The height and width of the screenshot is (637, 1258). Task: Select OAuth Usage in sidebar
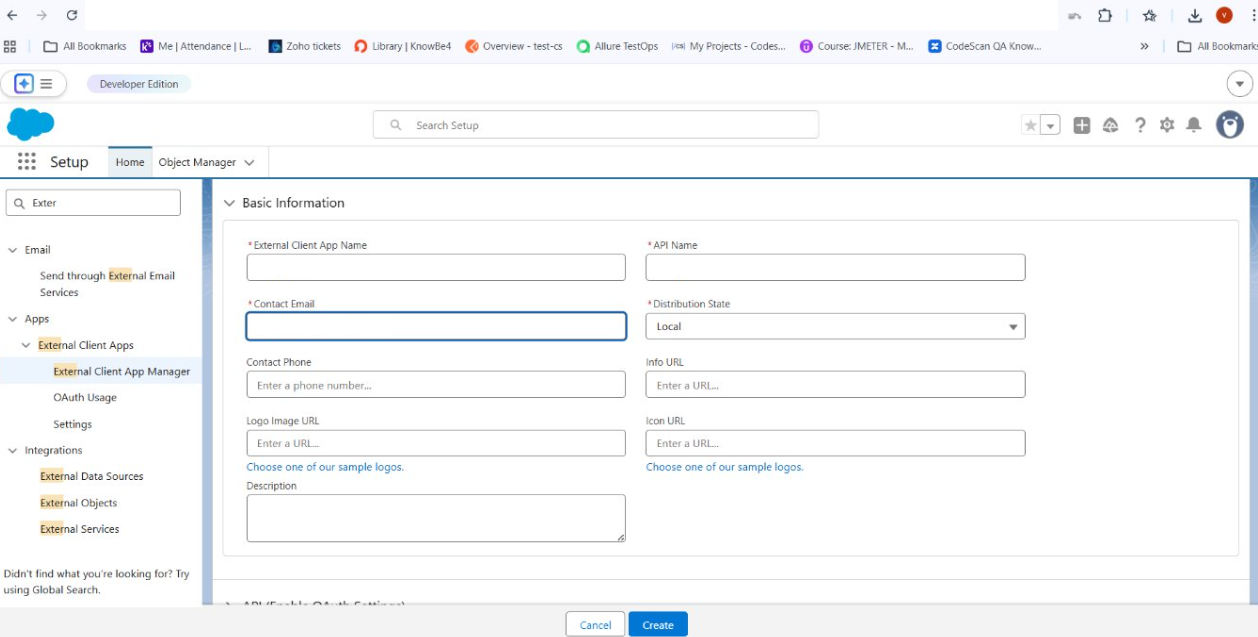(85, 398)
